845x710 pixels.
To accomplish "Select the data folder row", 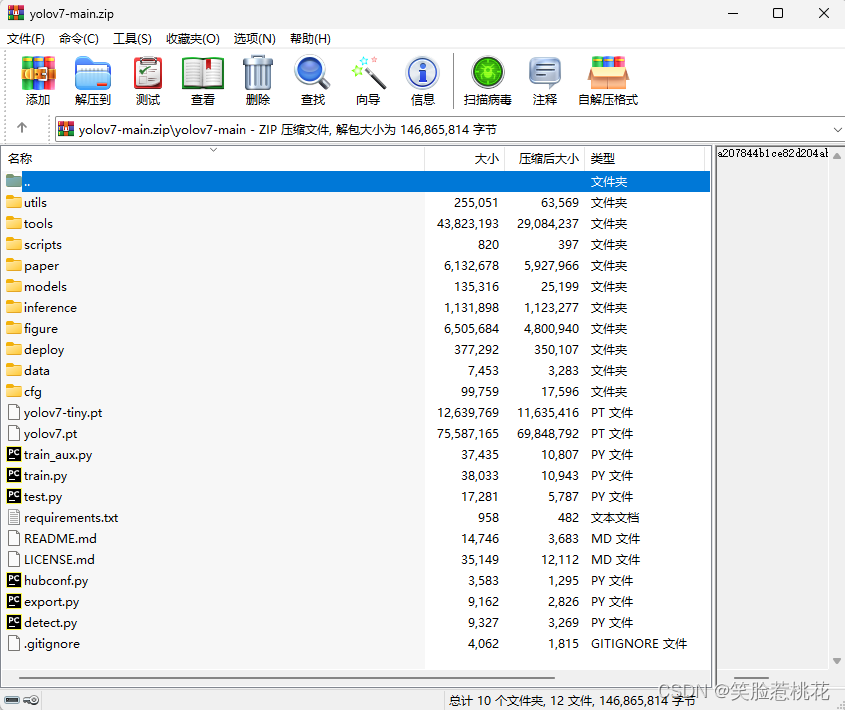I will pyautogui.click(x=356, y=370).
